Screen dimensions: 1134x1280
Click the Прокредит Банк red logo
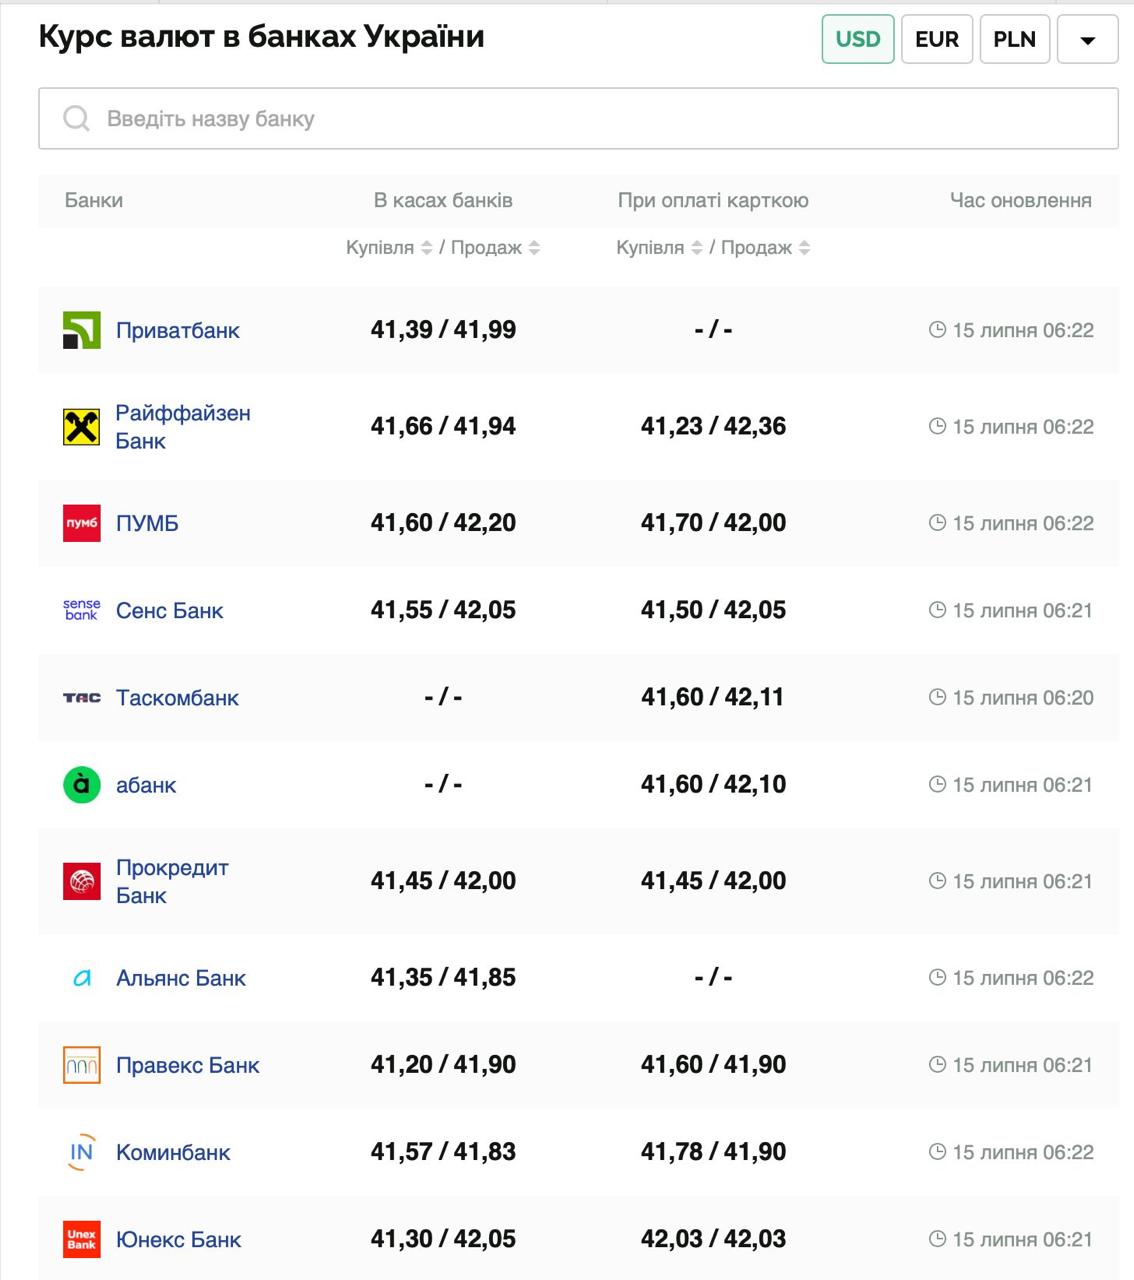click(81, 881)
